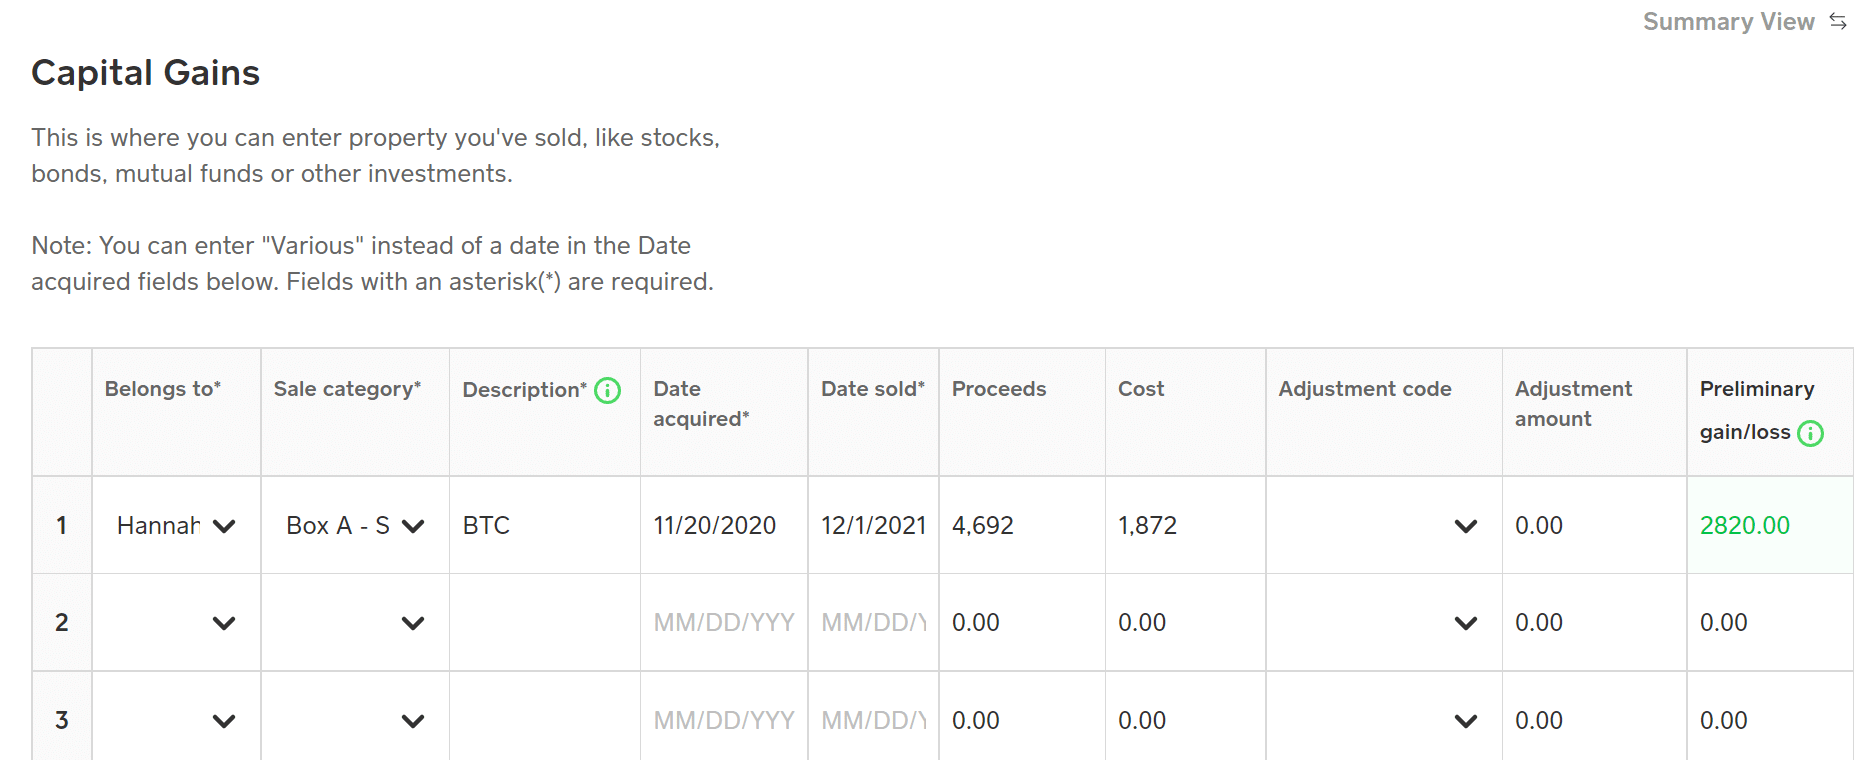The width and height of the screenshot is (1876, 760).
Task: Click the 12/1/2021 date sold field
Action: [x=874, y=525]
